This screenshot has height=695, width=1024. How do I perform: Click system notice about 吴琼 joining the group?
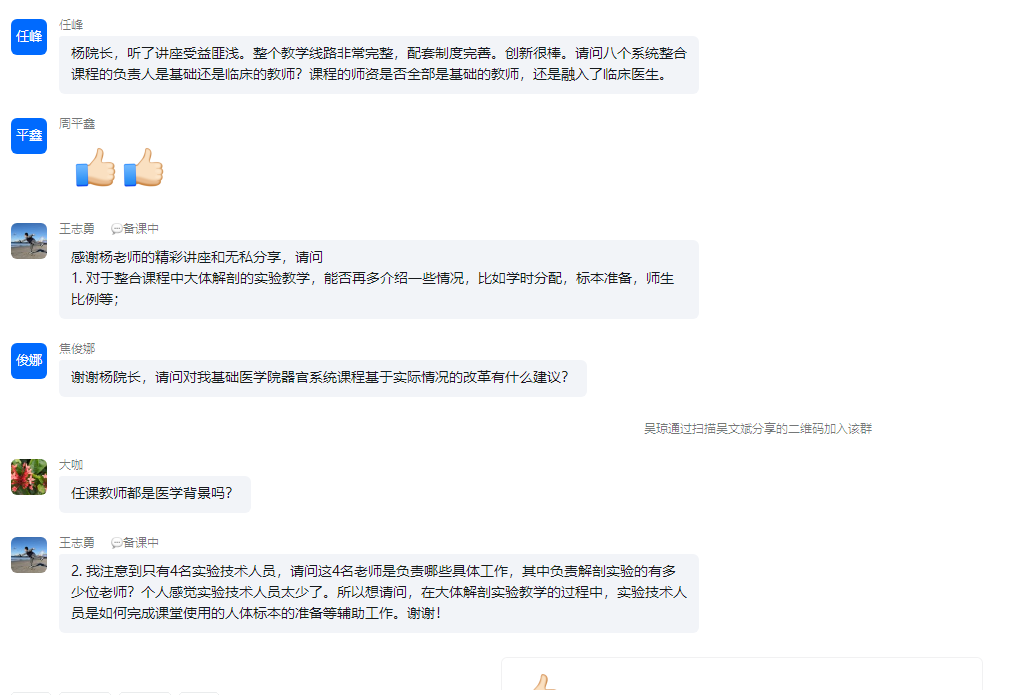point(758,428)
